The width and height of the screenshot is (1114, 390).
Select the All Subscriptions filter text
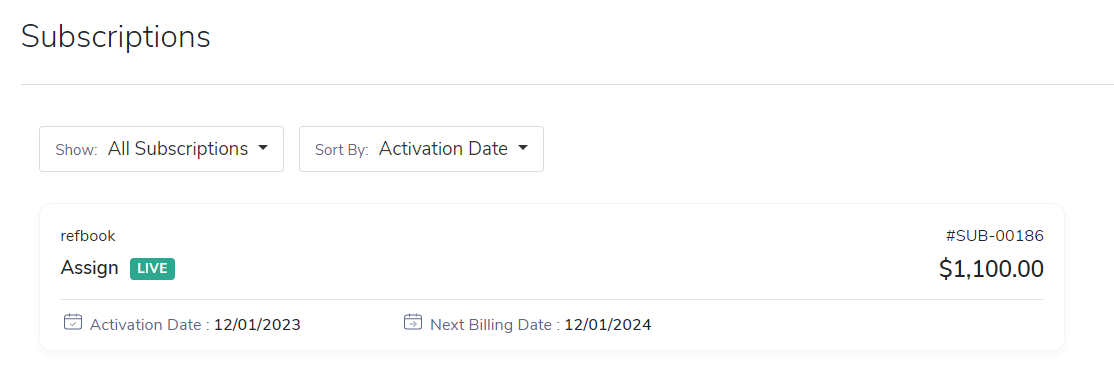tap(178, 148)
